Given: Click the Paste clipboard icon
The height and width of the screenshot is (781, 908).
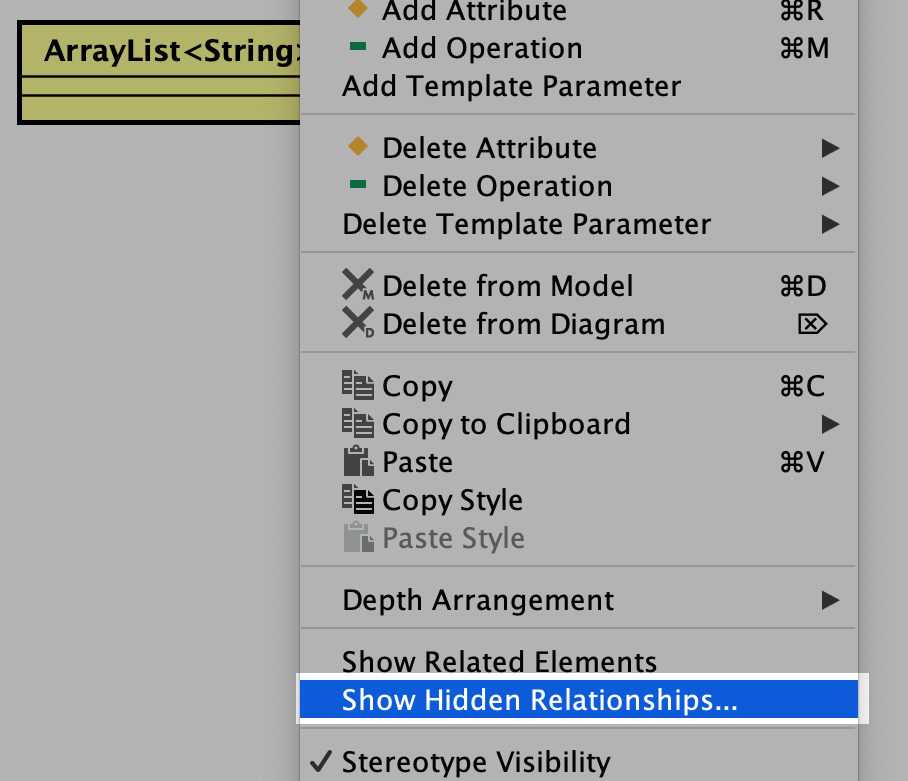Looking at the screenshot, I should coord(357,462).
